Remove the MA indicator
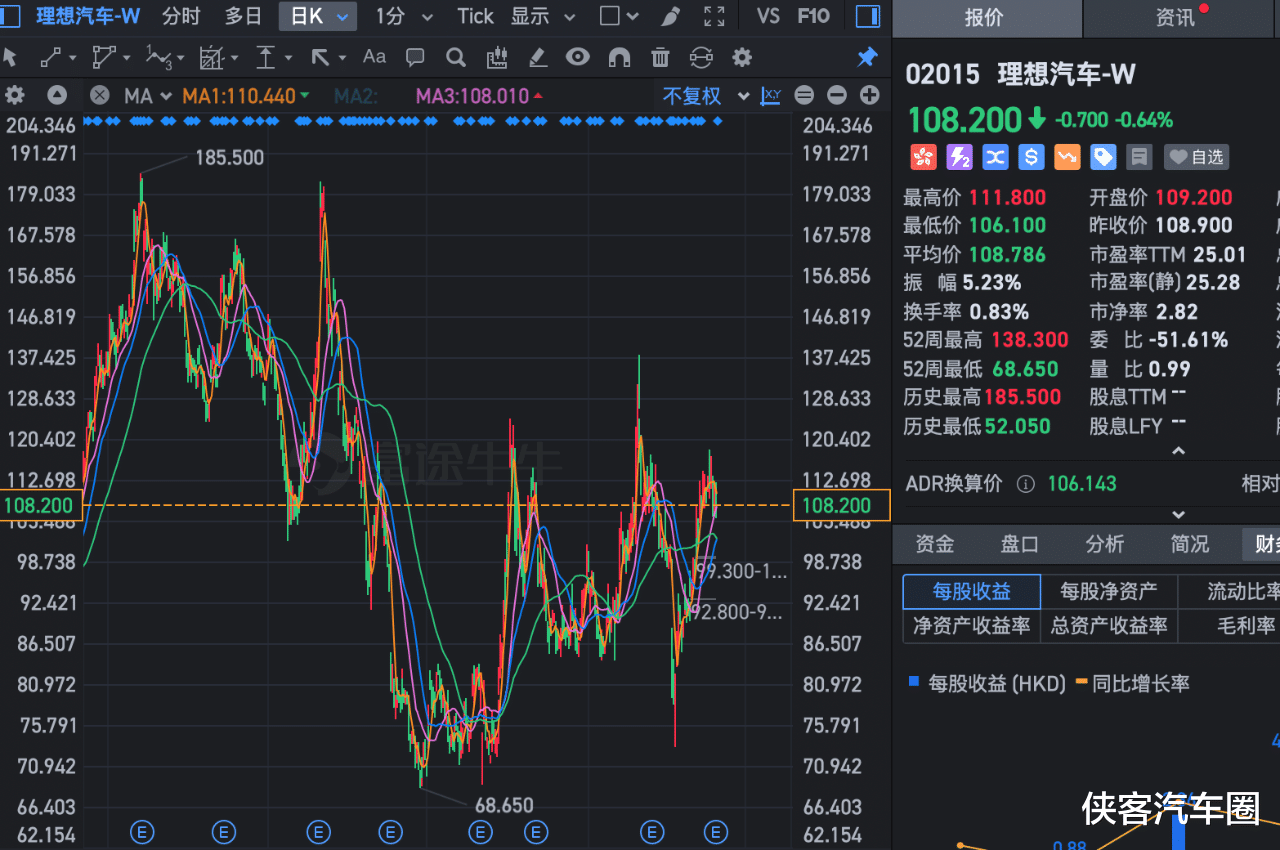 pos(99,95)
